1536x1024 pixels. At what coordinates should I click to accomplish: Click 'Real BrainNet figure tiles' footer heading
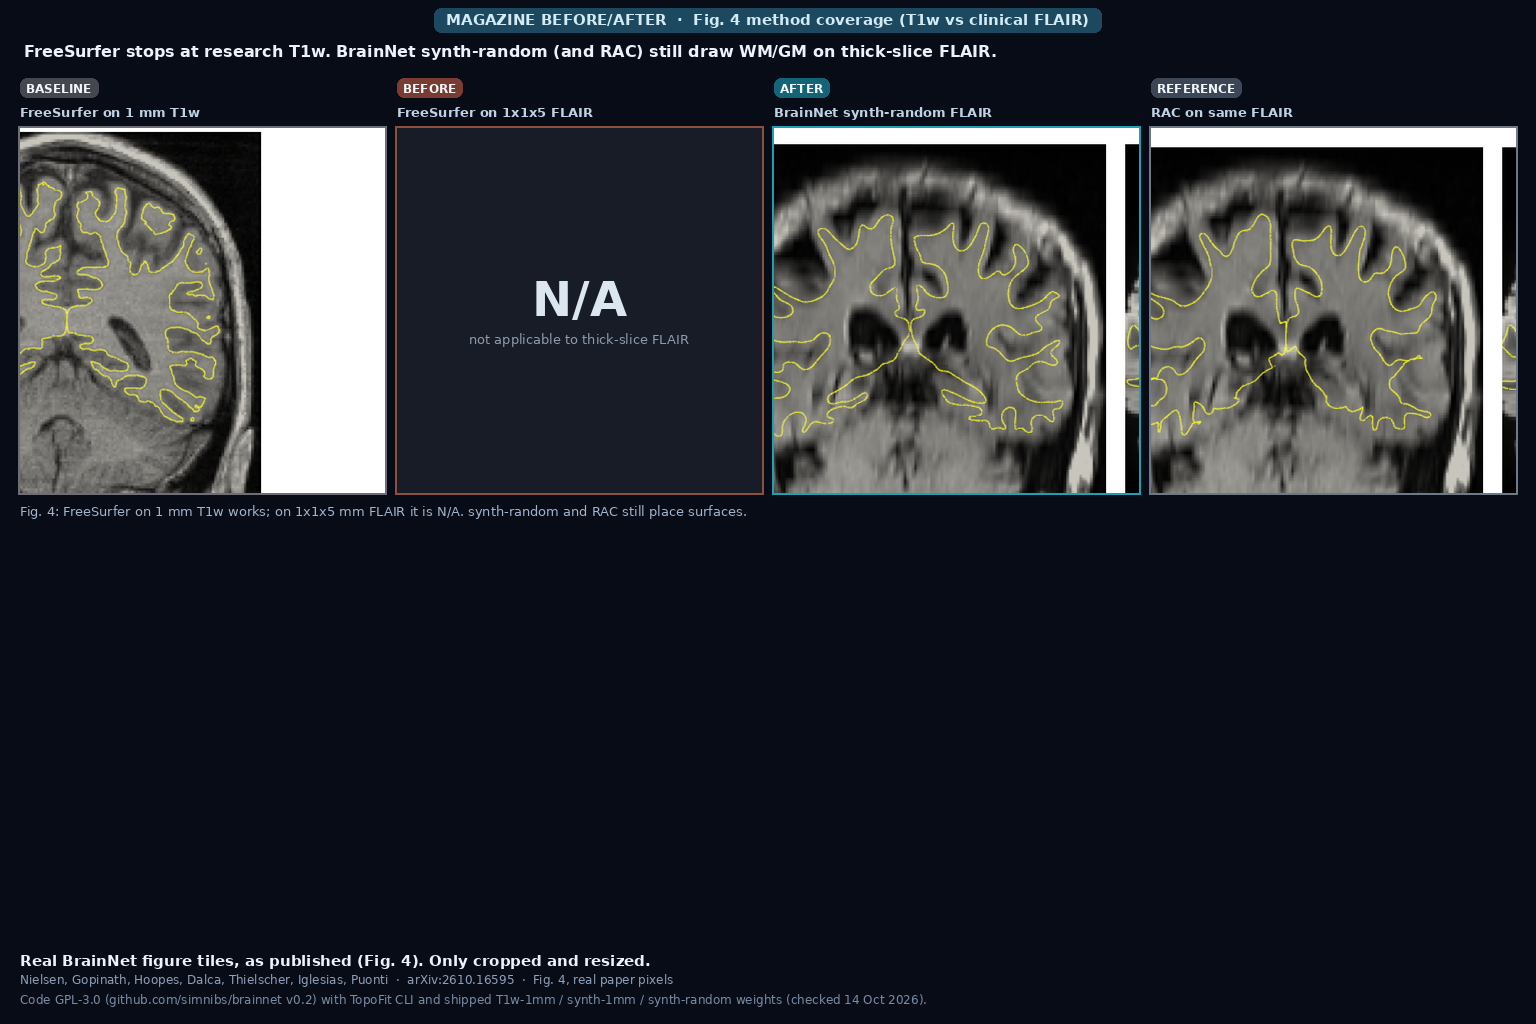335,961
